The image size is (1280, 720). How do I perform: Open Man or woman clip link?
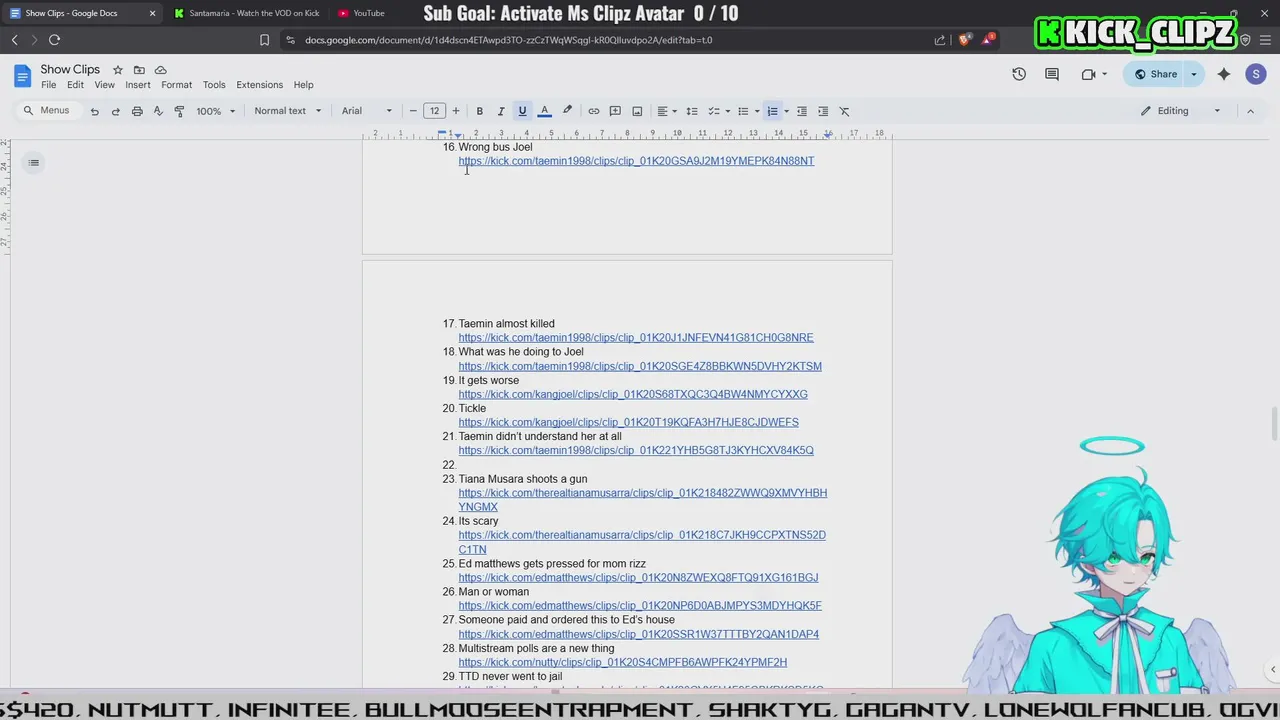(640, 606)
